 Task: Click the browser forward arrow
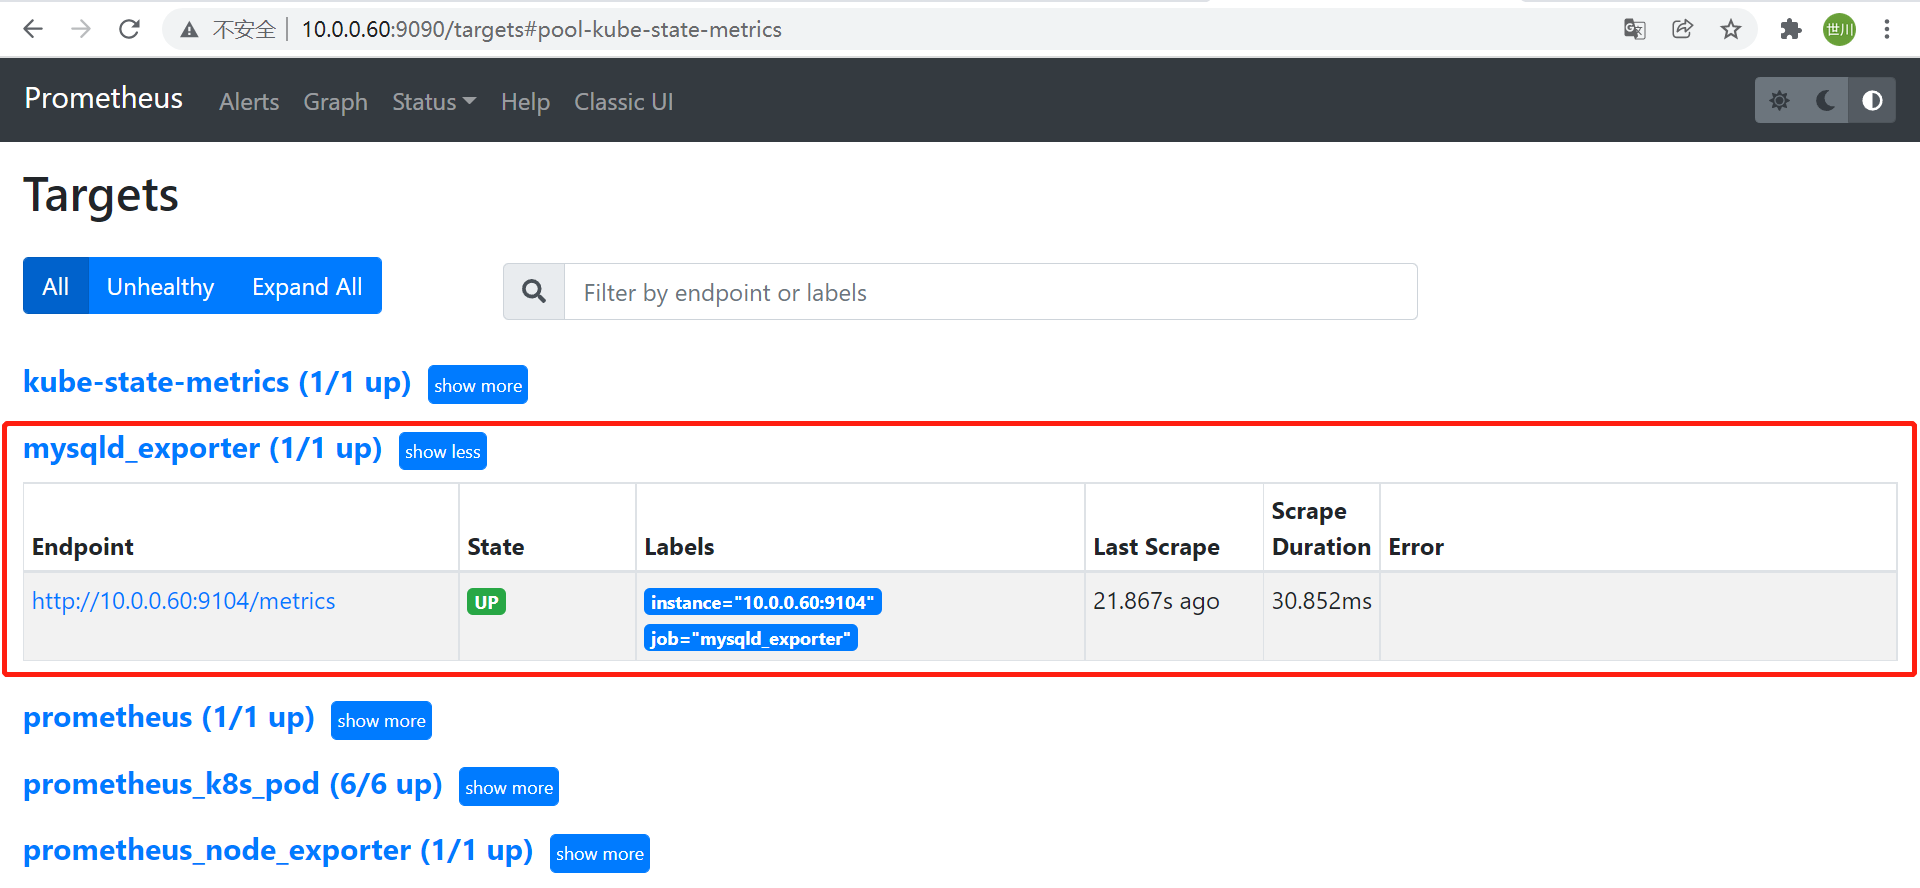click(81, 29)
